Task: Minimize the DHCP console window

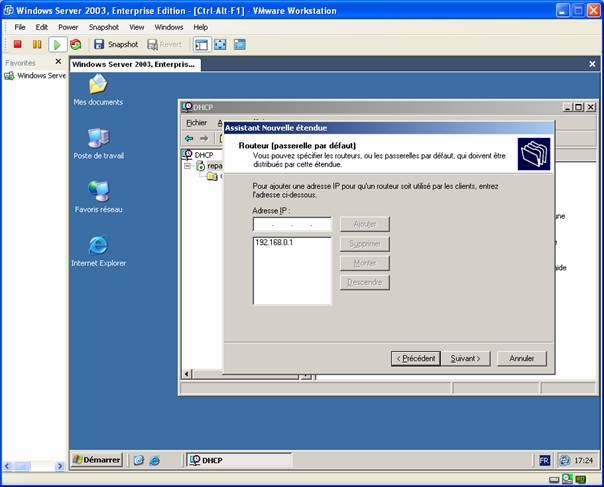Action: 567,107
